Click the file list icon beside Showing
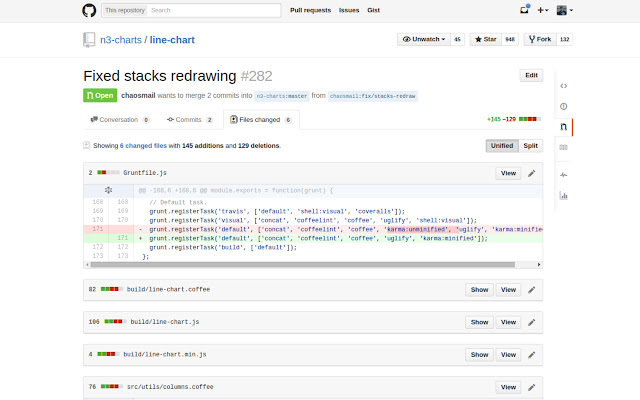The image size is (640, 400). click(x=87, y=145)
